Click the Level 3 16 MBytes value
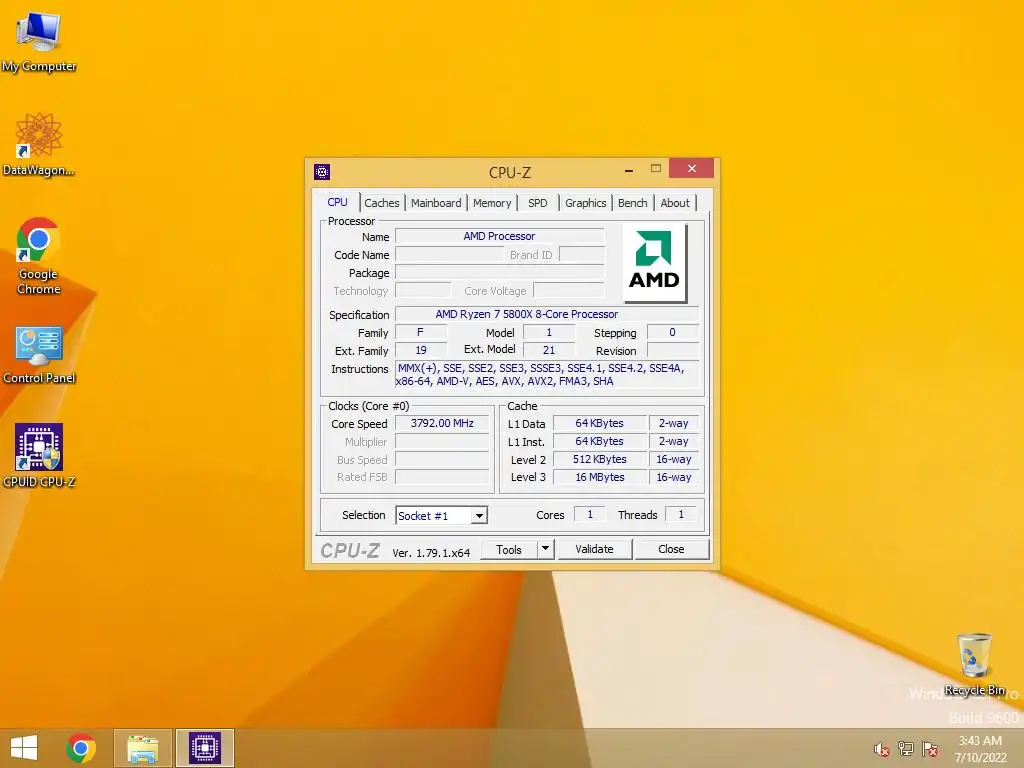This screenshot has width=1024, height=768. click(x=600, y=477)
